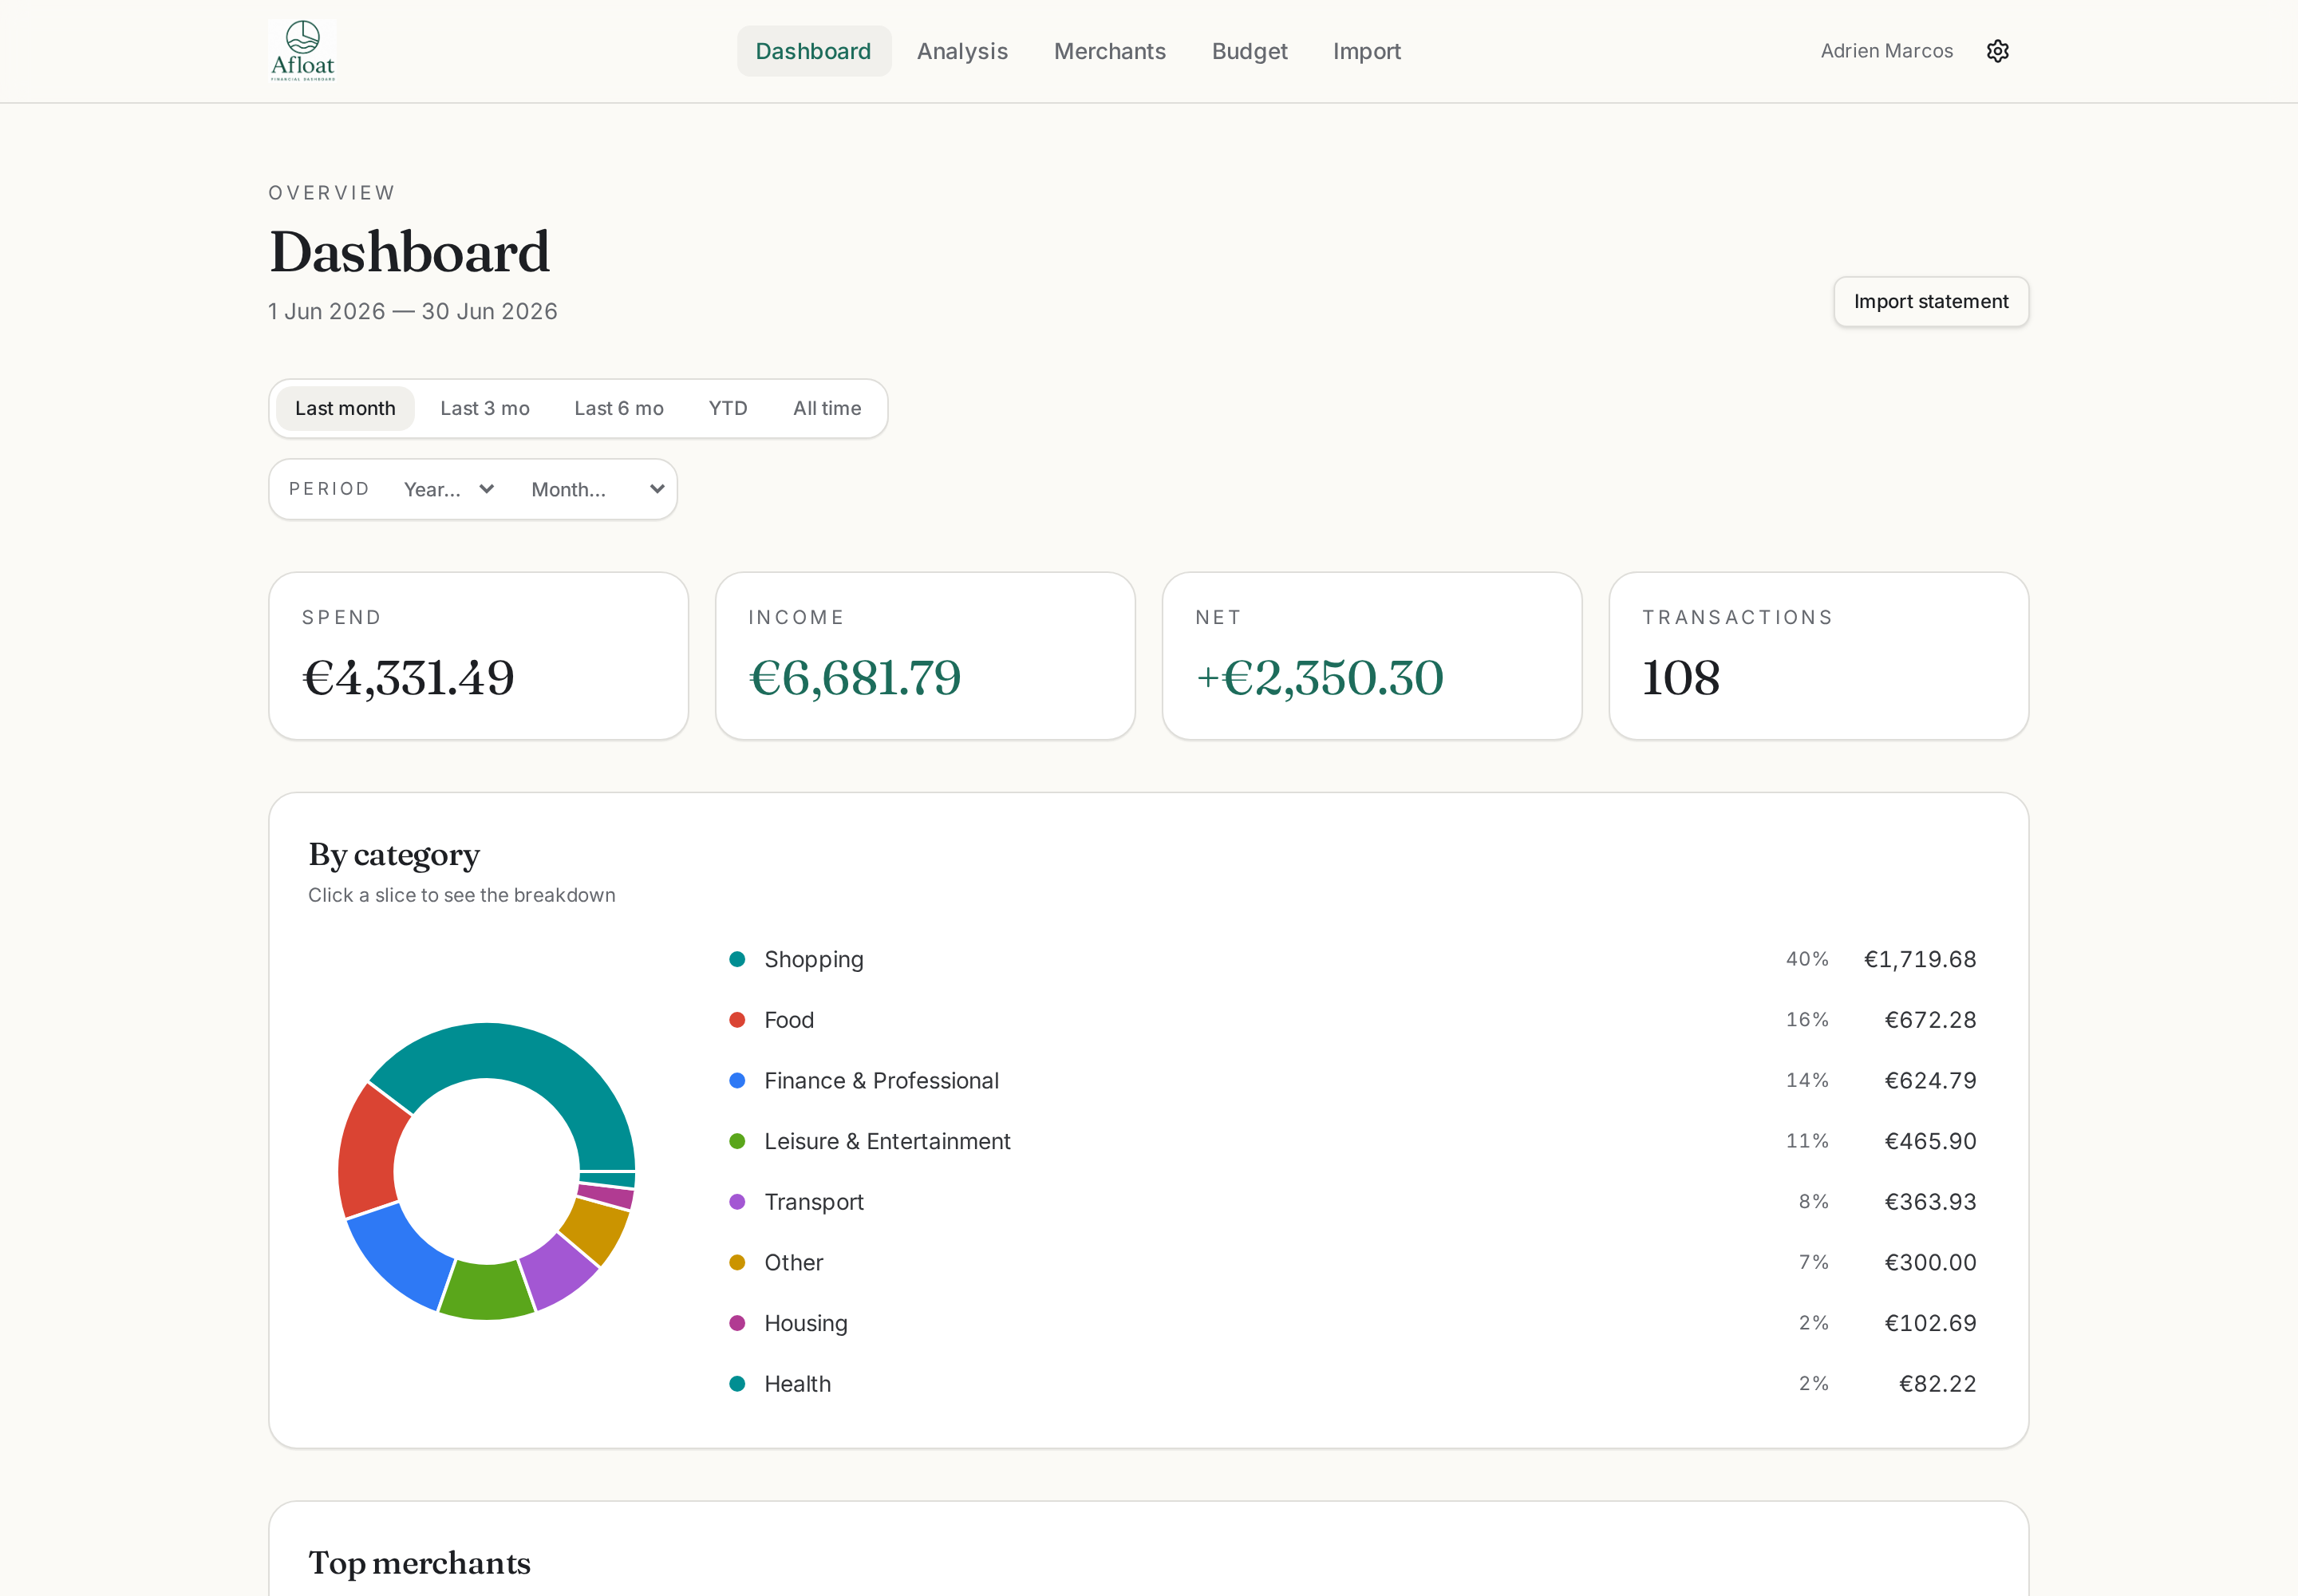
Task: Click the €465.90 amount
Action: click(x=1930, y=1141)
